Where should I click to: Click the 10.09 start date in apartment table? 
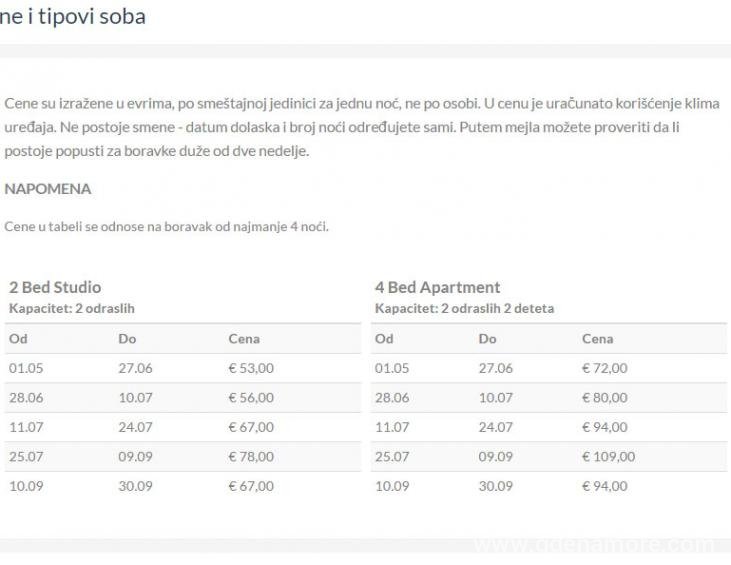tap(392, 487)
